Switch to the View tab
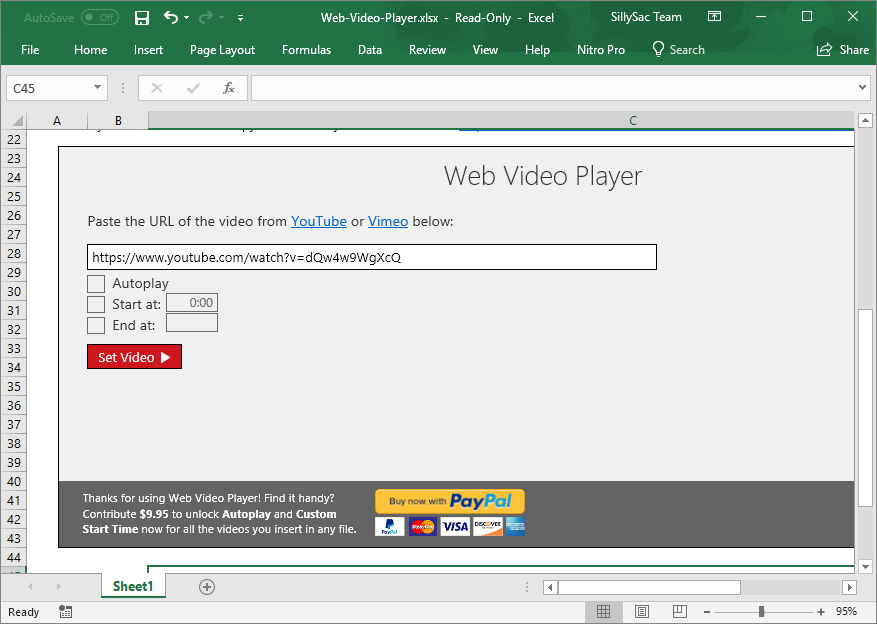This screenshot has width=877, height=624. (x=485, y=50)
